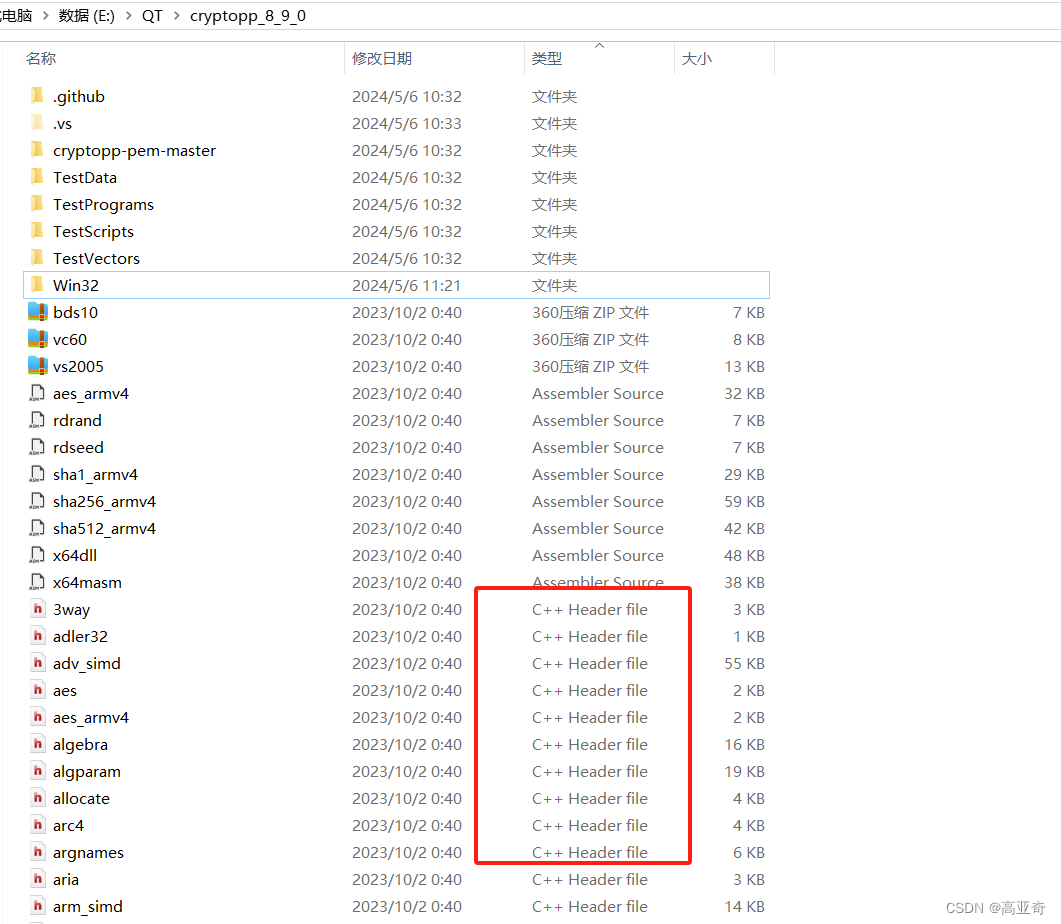Sort files by the 修改日期 column header
Image resolution: width=1061 pixels, height=924 pixels.
382,59
